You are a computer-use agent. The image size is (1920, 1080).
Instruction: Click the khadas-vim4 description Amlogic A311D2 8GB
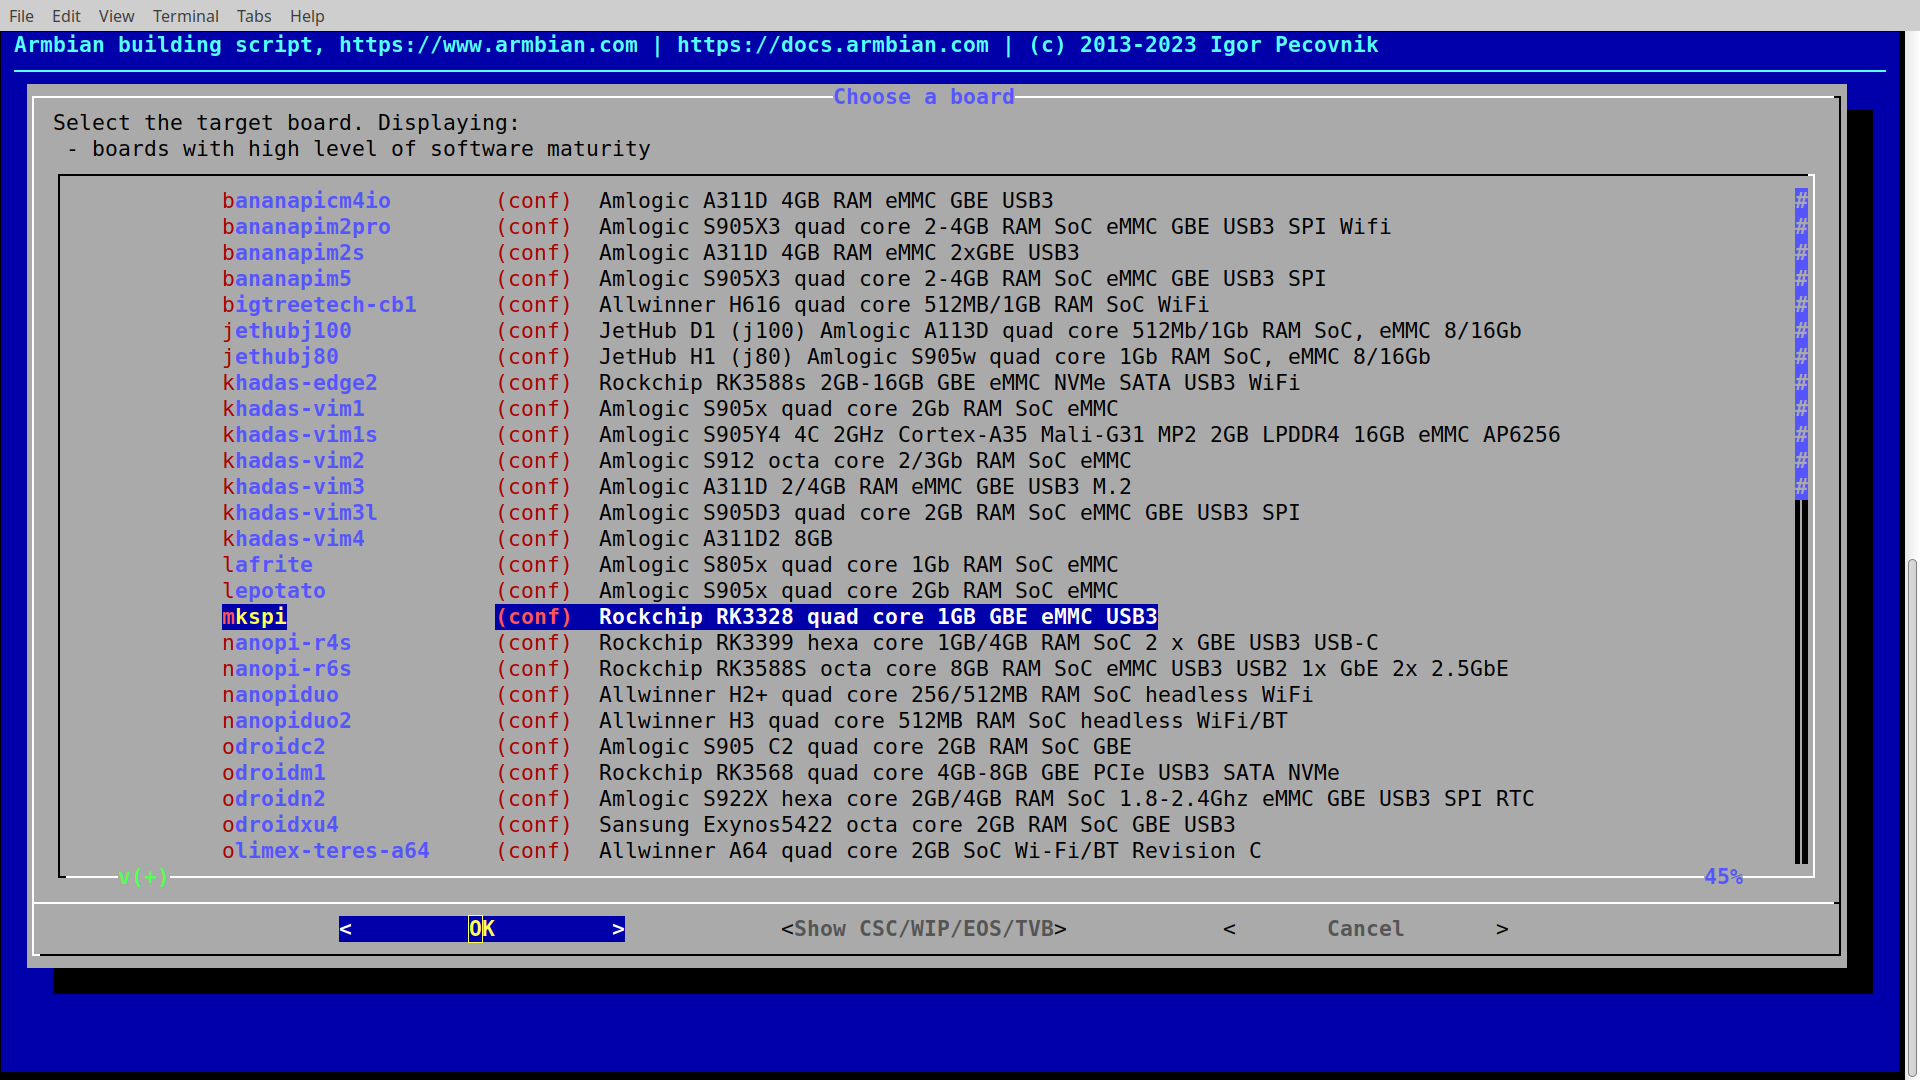coord(715,539)
